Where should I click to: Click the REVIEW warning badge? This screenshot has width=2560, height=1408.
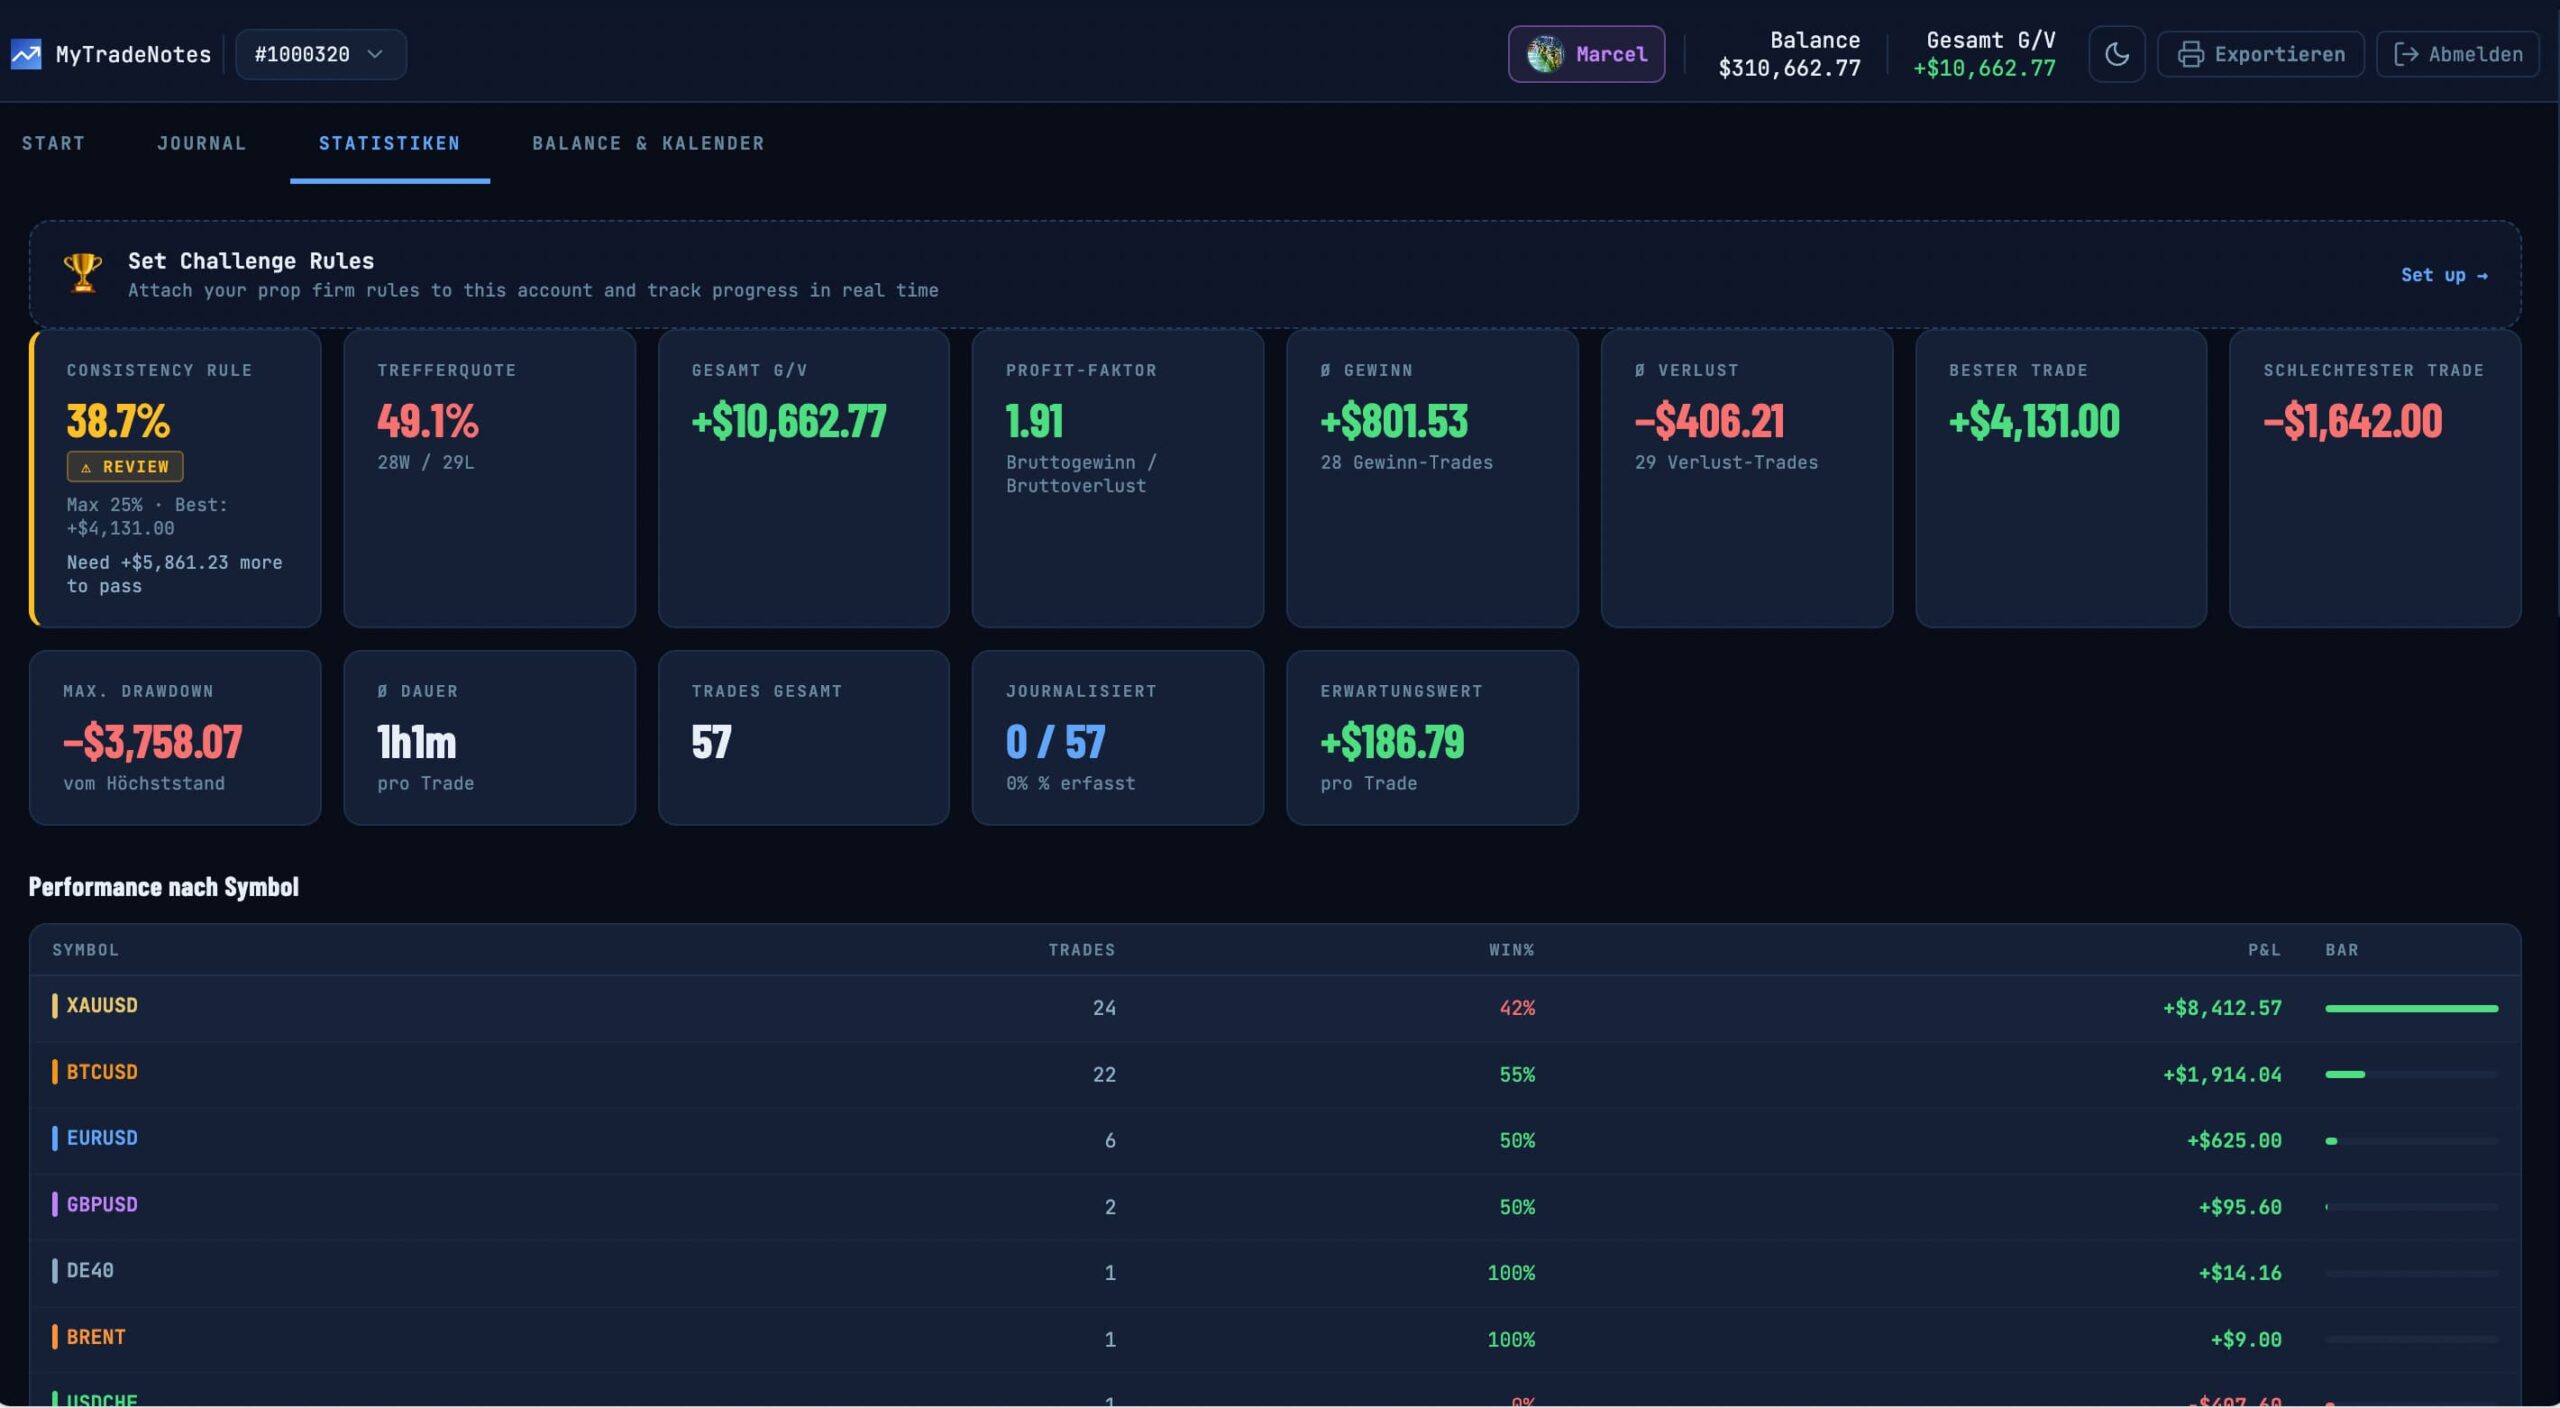(x=124, y=466)
